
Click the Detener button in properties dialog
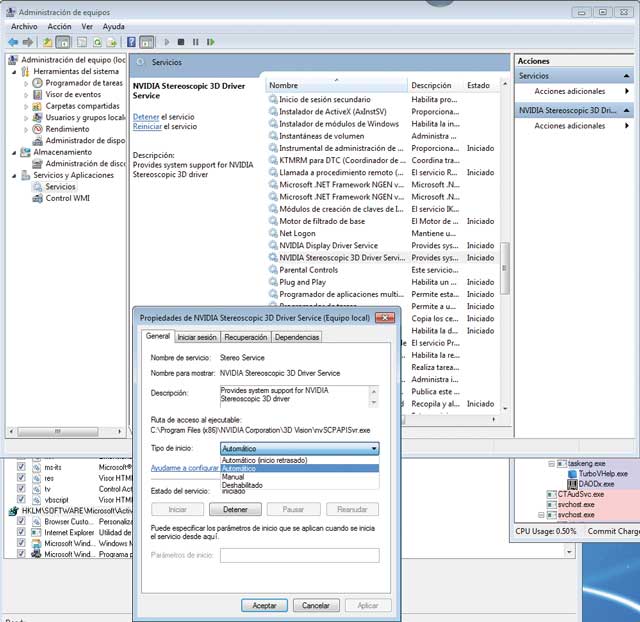click(236, 509)
